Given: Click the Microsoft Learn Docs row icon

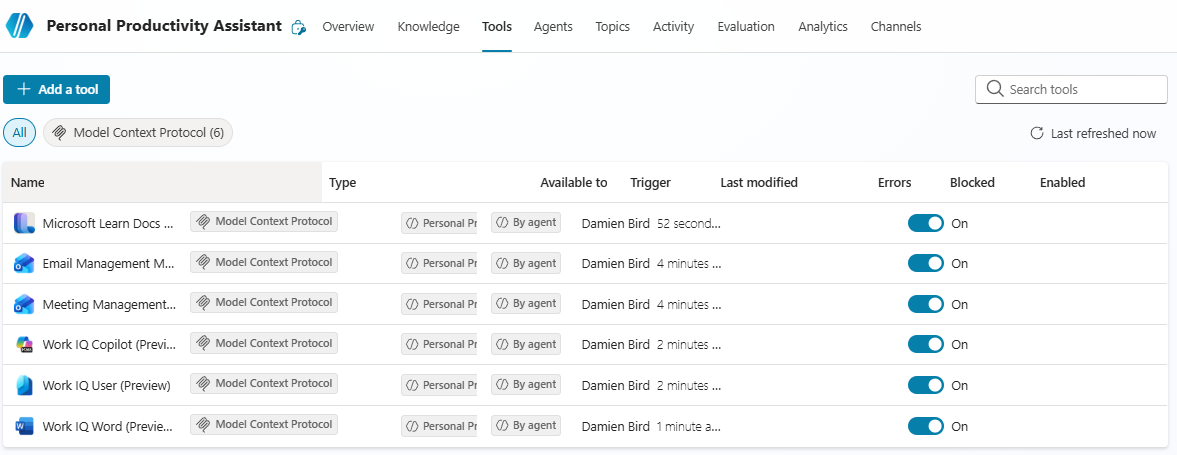Looking at the screenshot, I should coord(24,223).
